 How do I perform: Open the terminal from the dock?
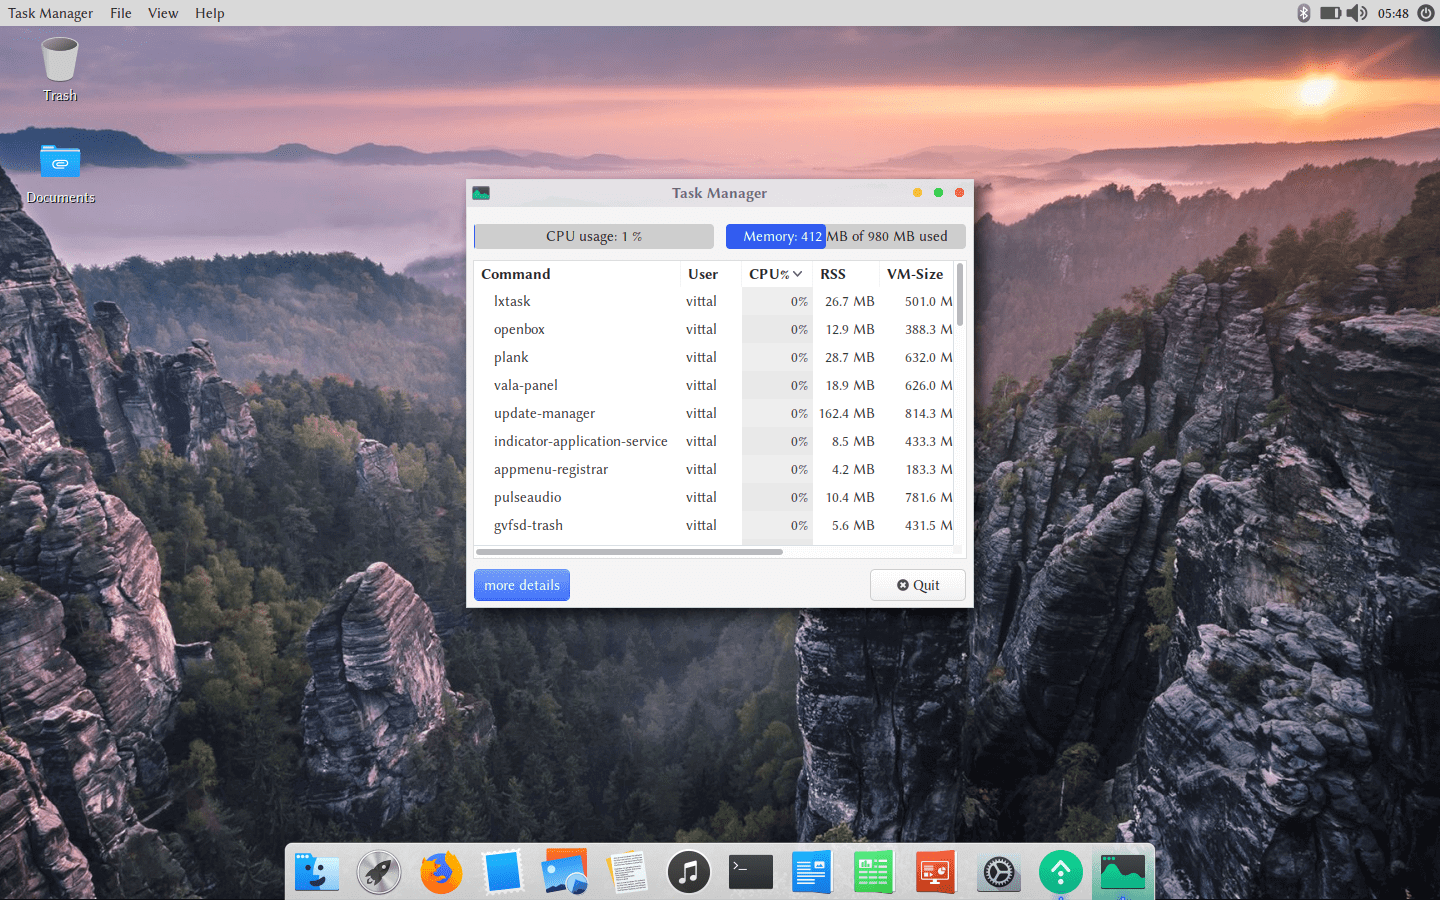(x=751, y=872)
